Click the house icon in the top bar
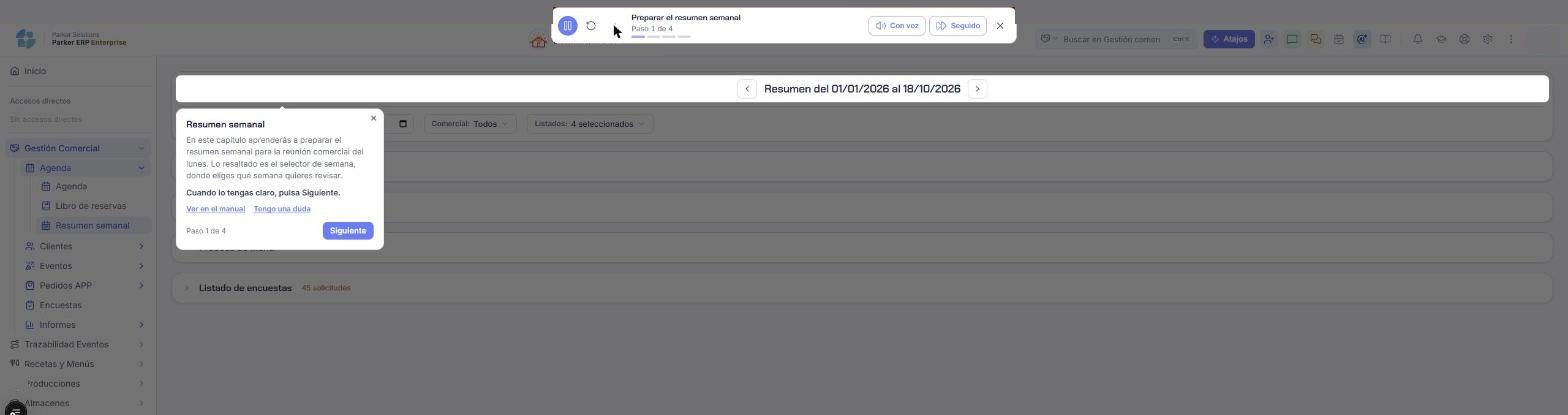Image resolution: width=1568 pixels, height=415 pixels. coord(538,42)
